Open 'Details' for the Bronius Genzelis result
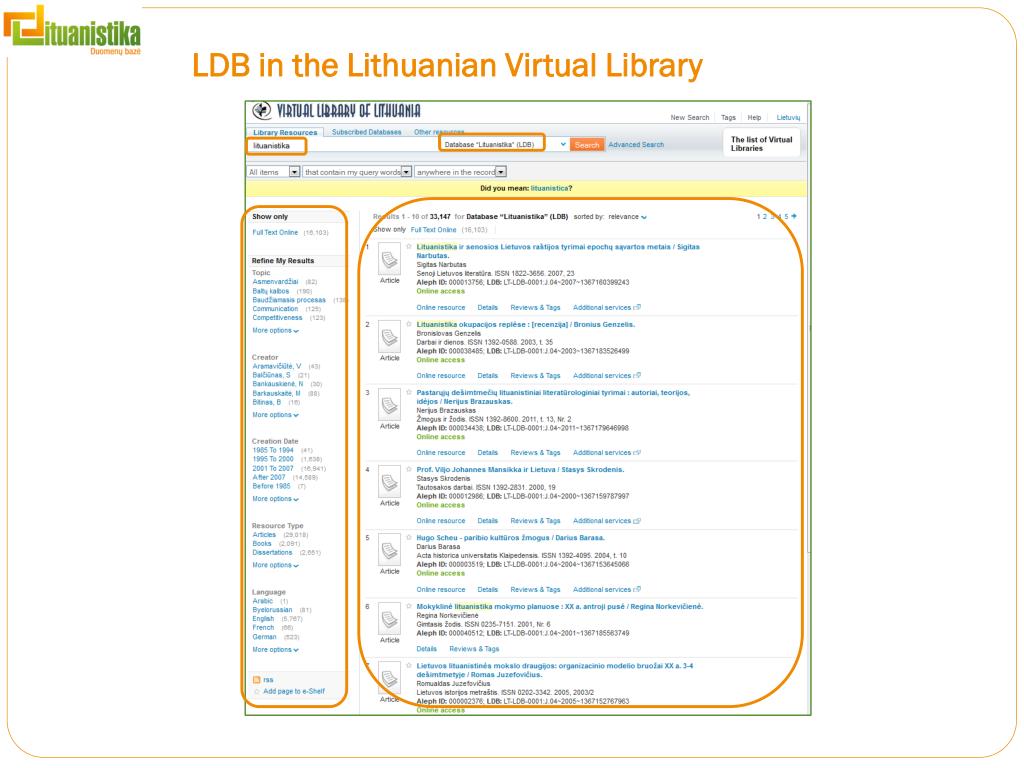The image size is (1024, 768). click(487, 376)
